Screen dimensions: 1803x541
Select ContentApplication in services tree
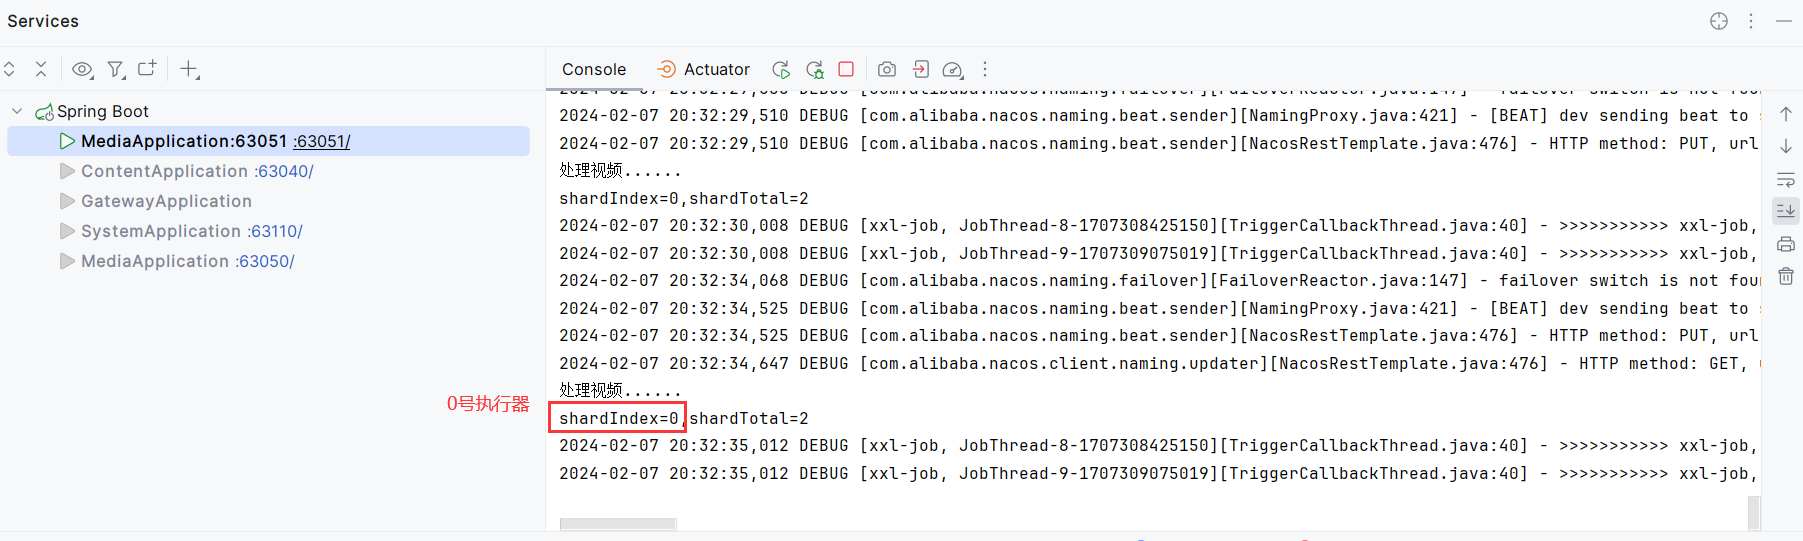(164, 171)
